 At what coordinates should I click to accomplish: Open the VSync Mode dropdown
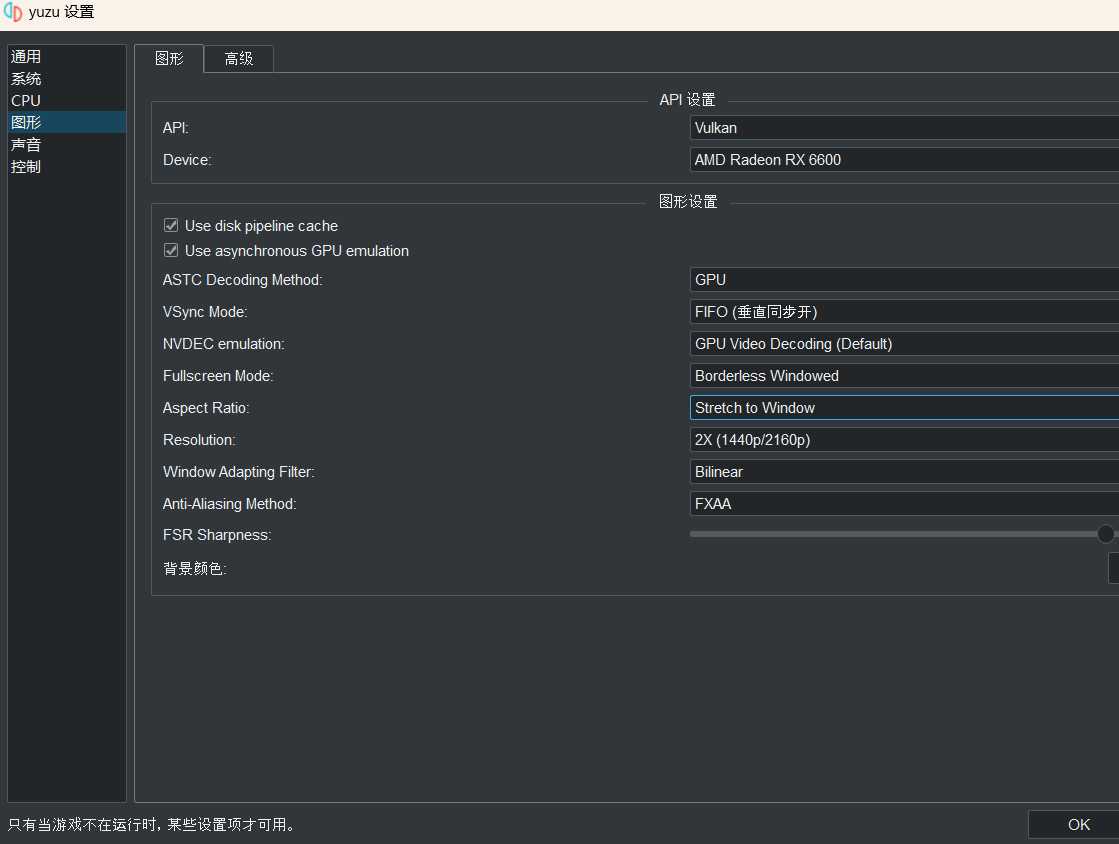point(900,311)
